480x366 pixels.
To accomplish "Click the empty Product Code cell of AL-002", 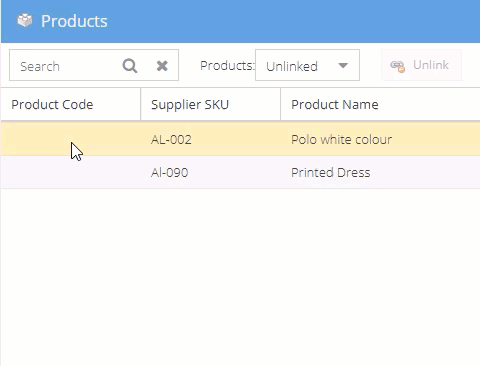I will pos(71,139).
